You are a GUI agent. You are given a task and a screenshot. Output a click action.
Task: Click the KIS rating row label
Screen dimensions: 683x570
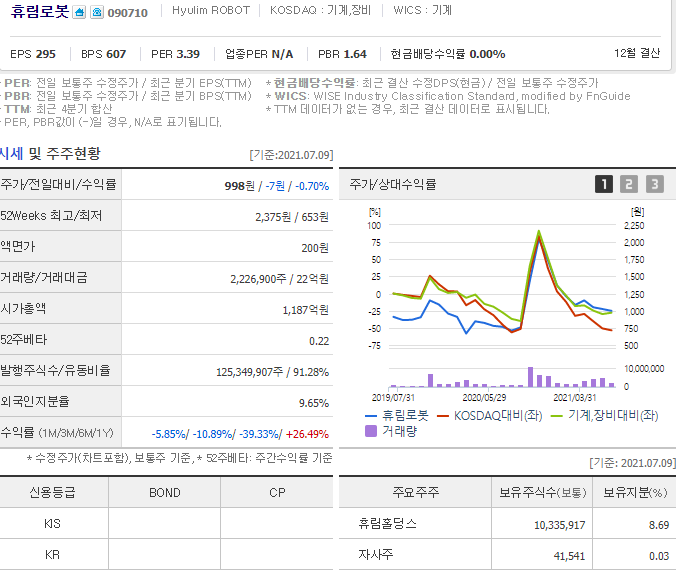pos(52,523)
